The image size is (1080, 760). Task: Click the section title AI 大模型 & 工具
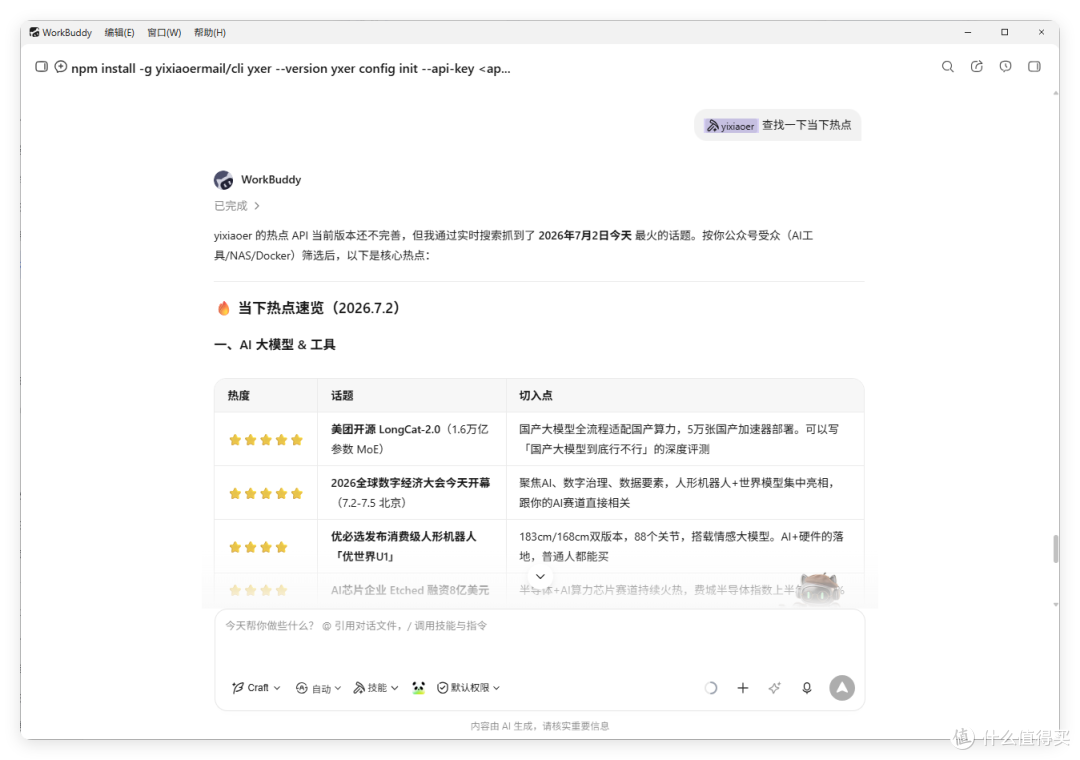275,345
